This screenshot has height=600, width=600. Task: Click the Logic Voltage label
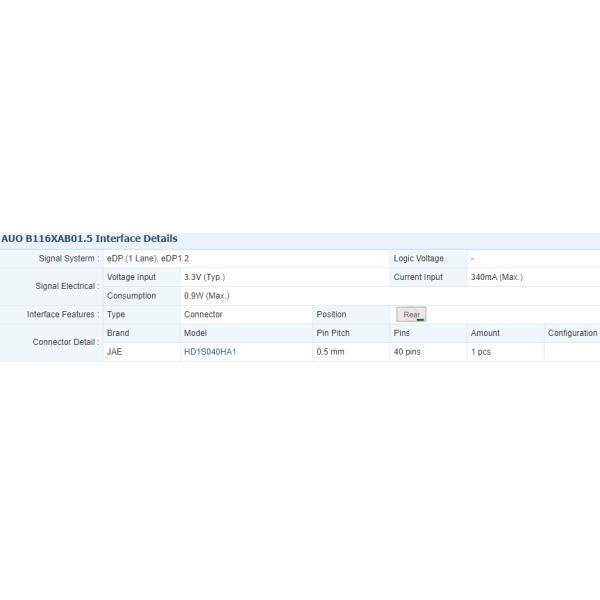(418, 258)
